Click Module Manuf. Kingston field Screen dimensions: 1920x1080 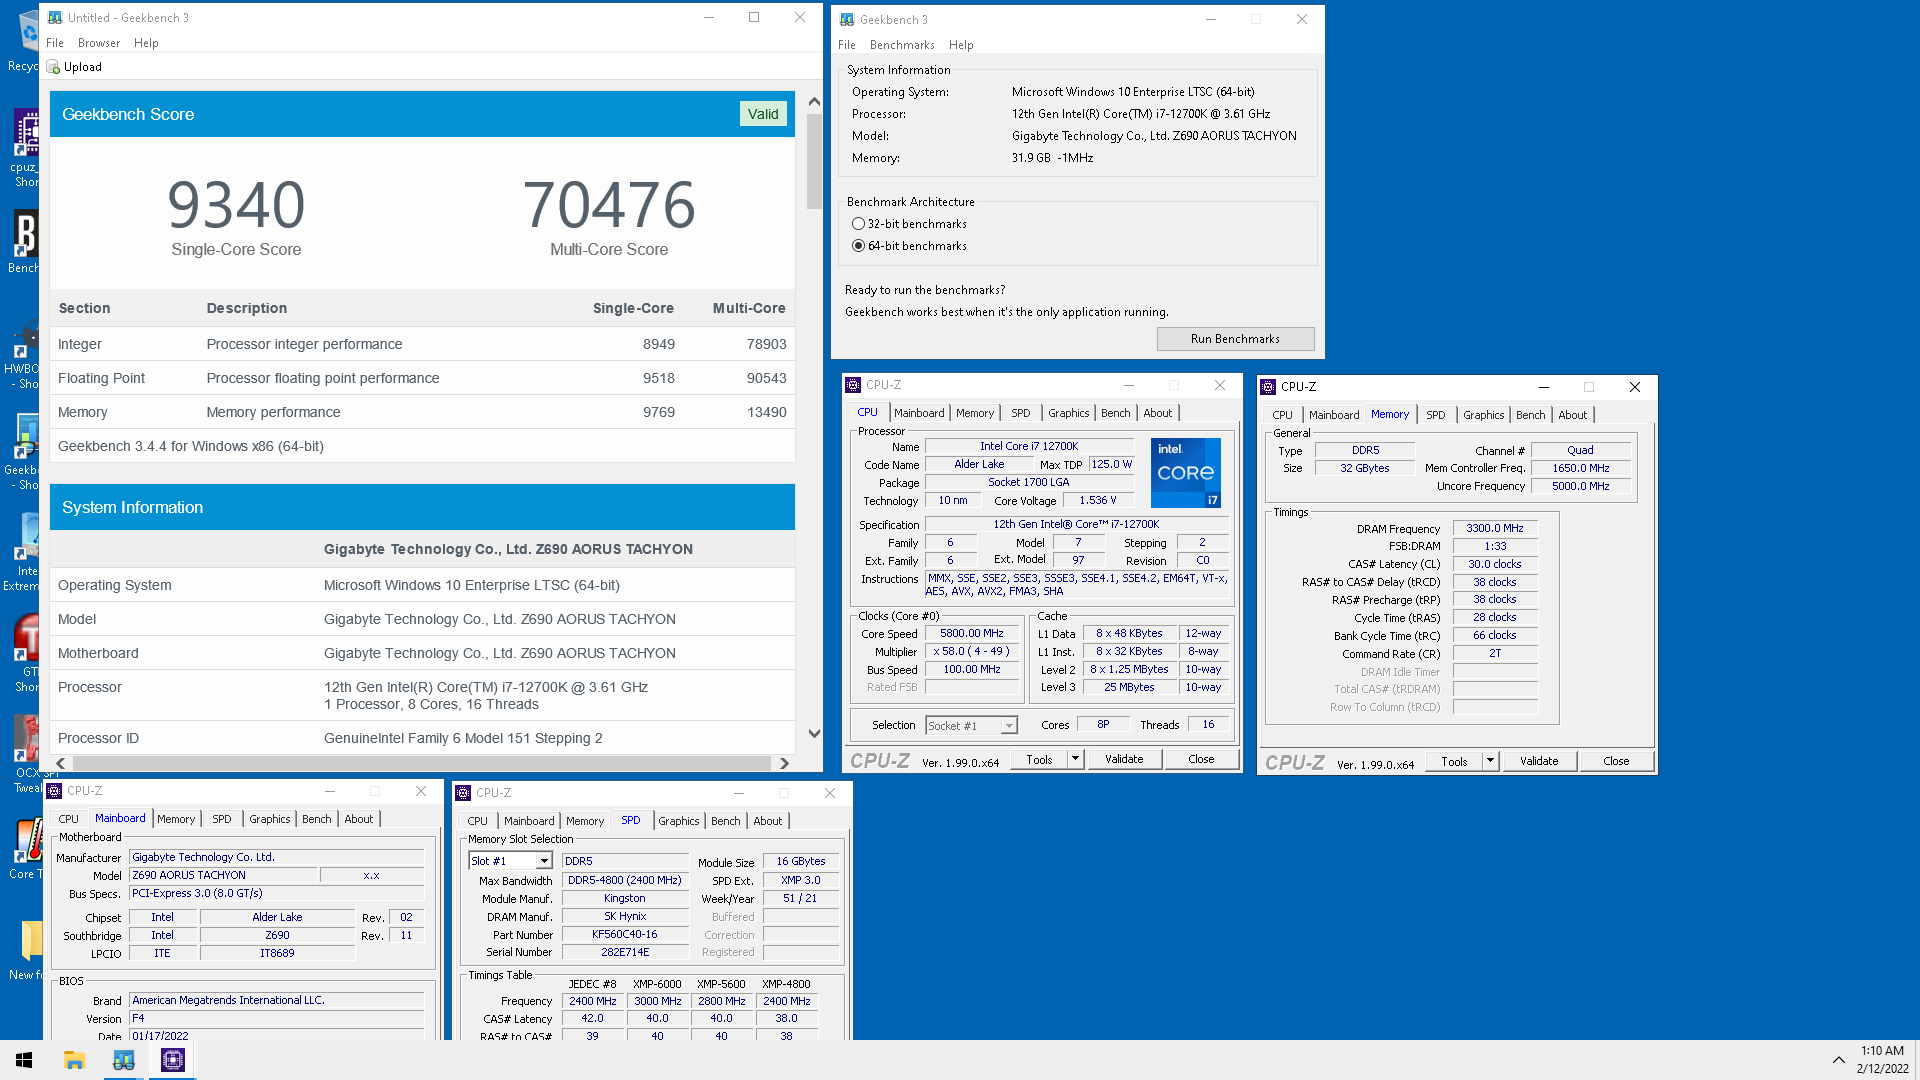point(625,898)
